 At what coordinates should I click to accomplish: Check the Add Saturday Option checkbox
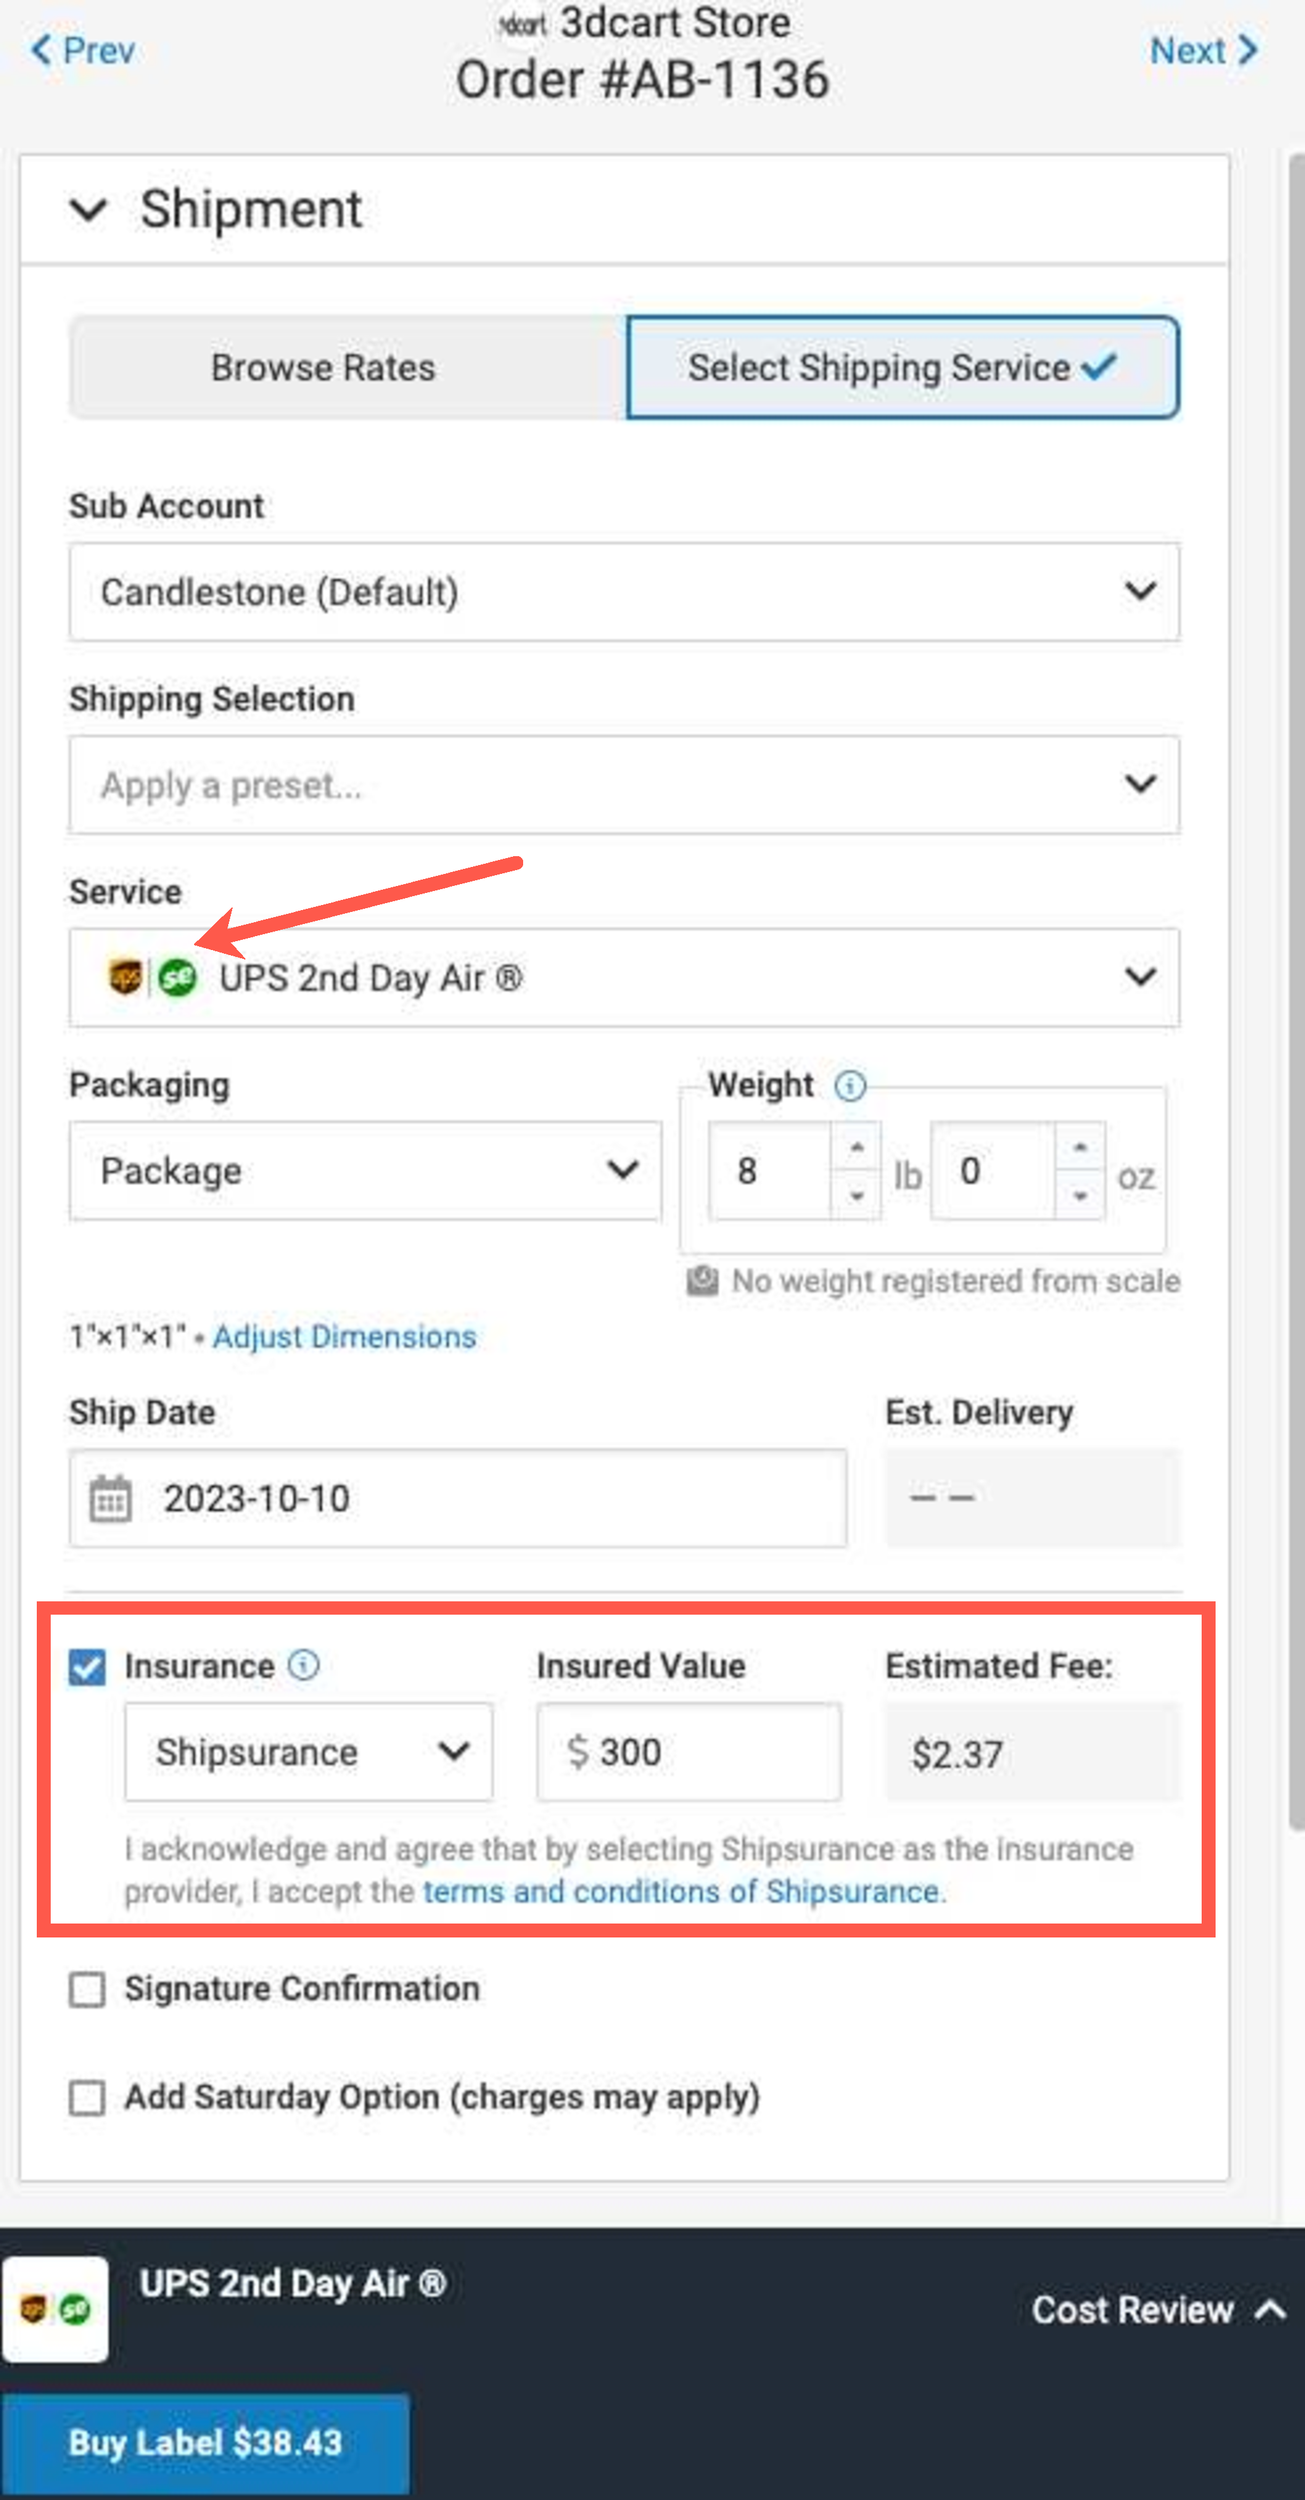[x=87, y=2098]
